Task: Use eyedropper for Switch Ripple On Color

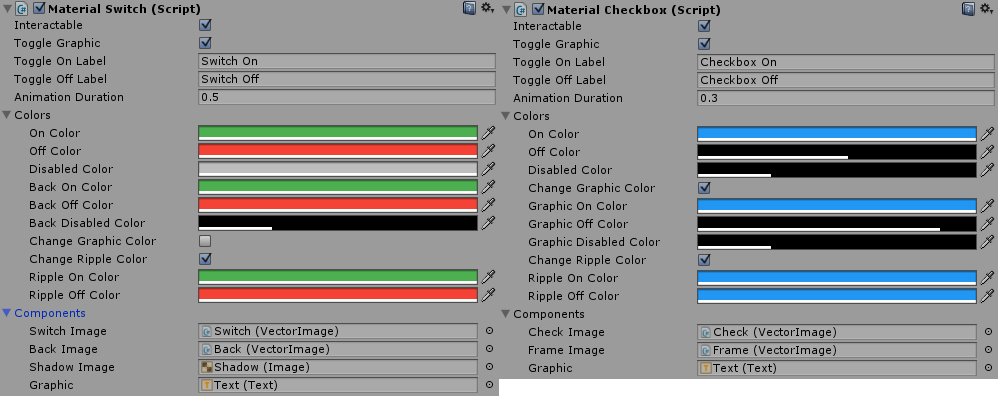Action: (488, 277)
